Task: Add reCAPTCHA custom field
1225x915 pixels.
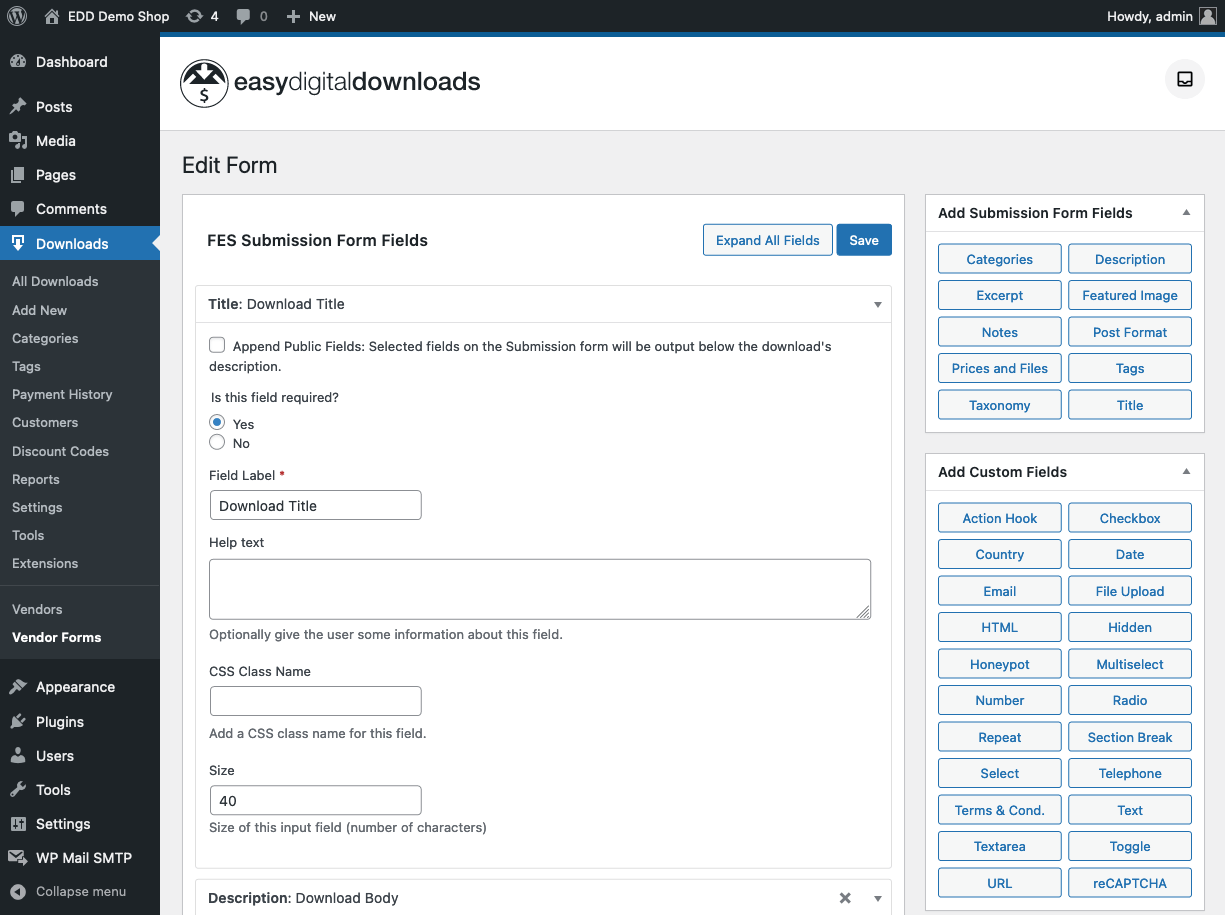Action: point(1130,883)
